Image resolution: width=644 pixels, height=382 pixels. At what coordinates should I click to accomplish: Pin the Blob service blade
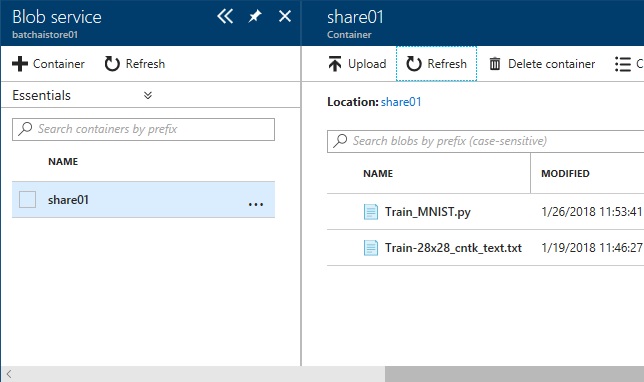point(255,16)
